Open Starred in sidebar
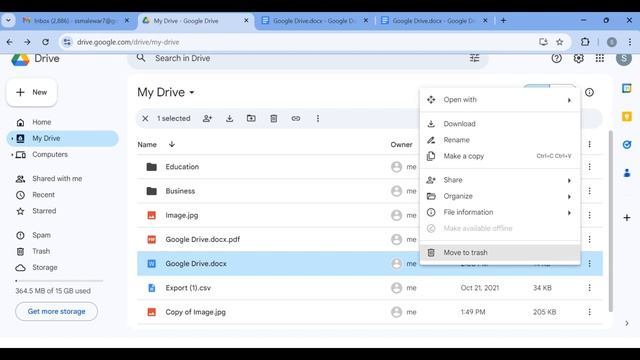This screenshot has width=640, height=360. (44, 211)
